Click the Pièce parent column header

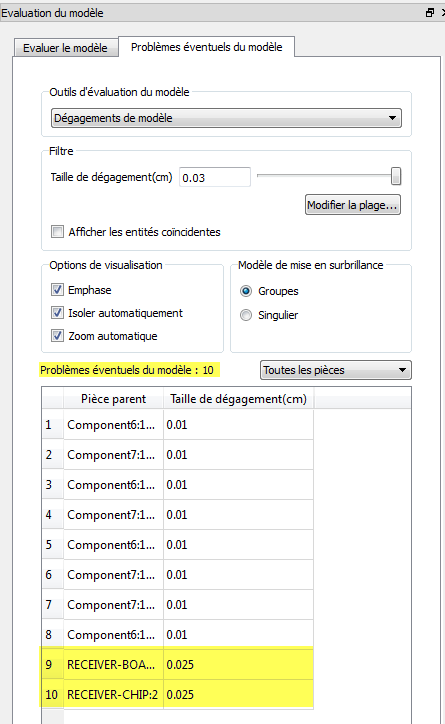(x=113, y=399)
